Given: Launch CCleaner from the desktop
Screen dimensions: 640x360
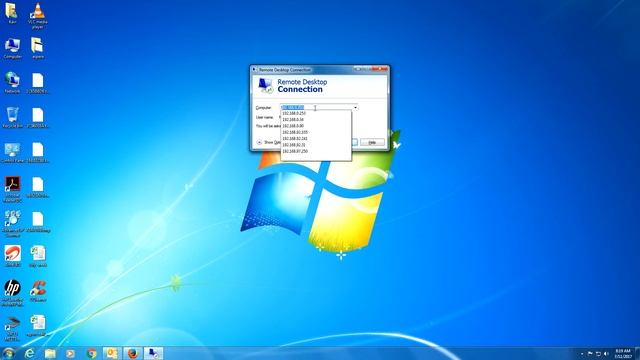Looking at the screenshot, I should click(38, 291).
